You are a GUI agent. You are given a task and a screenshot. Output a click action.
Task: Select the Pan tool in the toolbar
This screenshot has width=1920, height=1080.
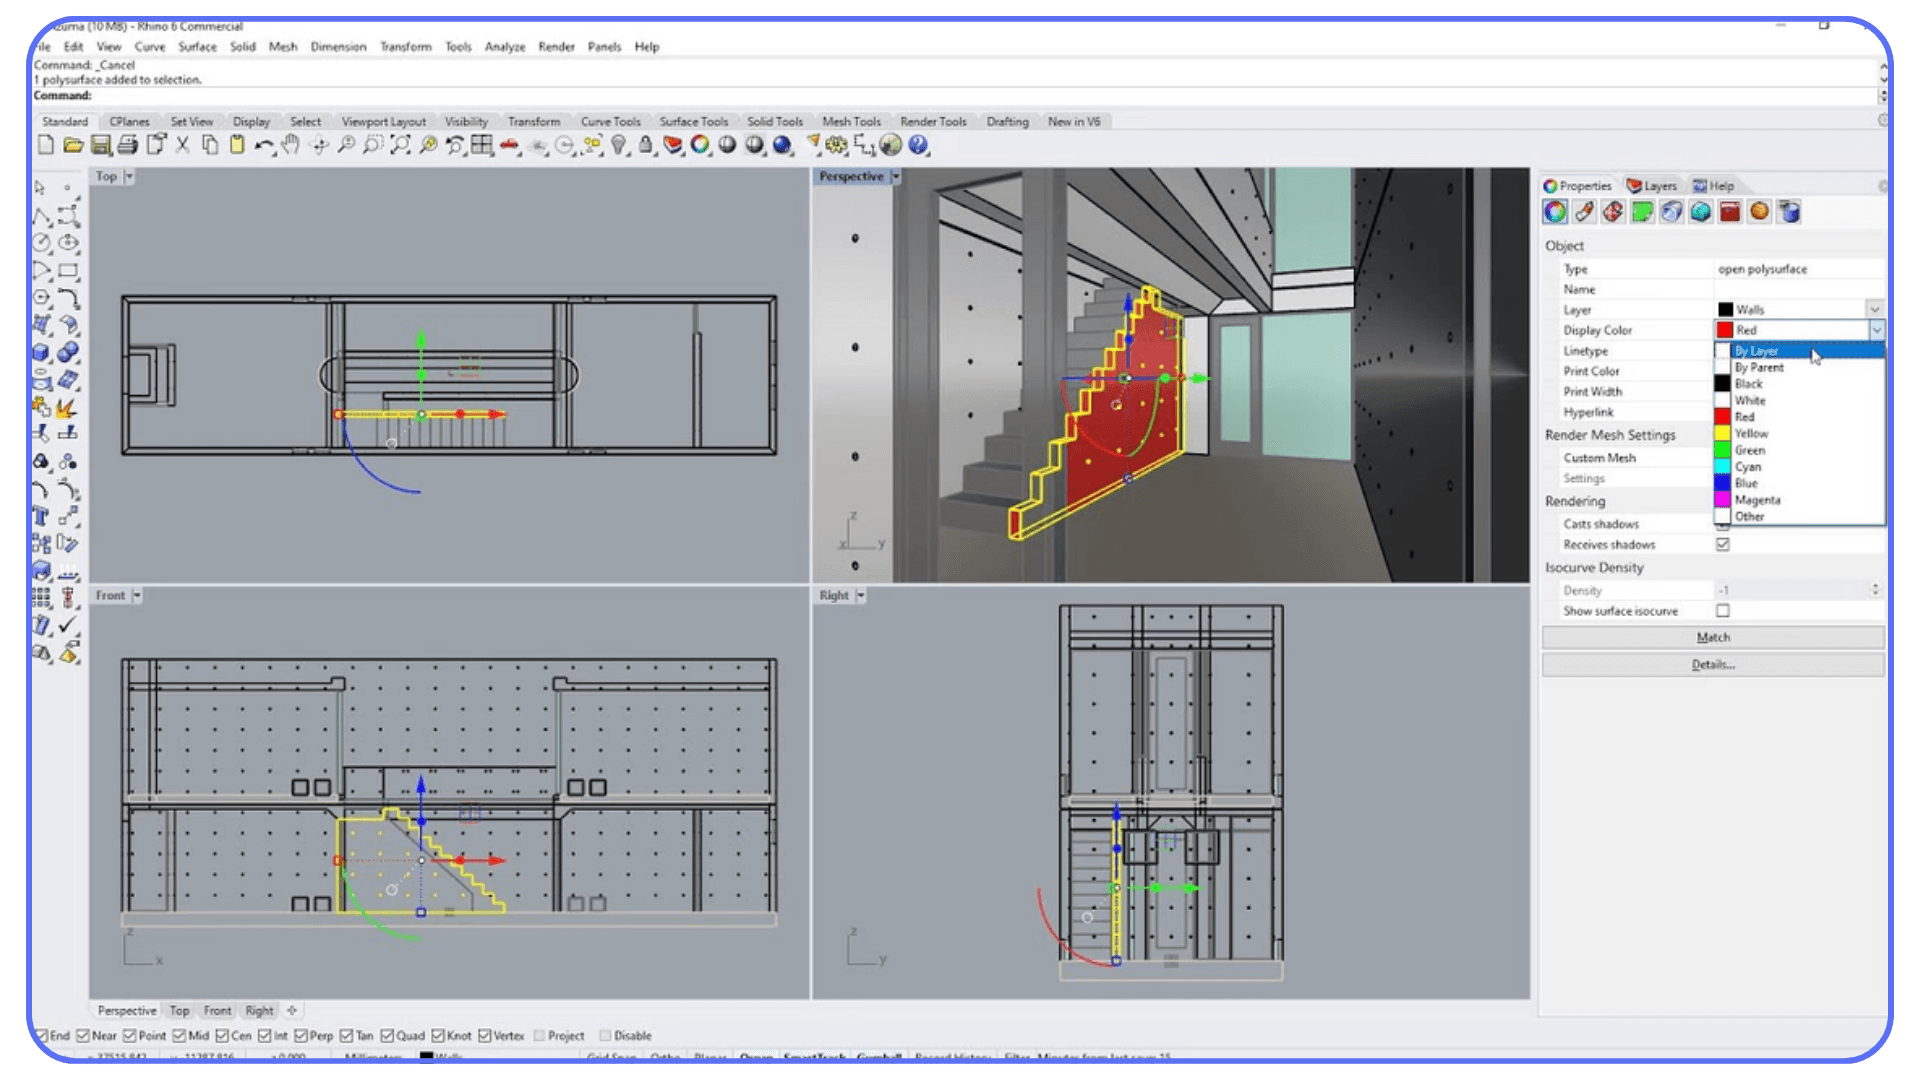[x=290, y=145]
